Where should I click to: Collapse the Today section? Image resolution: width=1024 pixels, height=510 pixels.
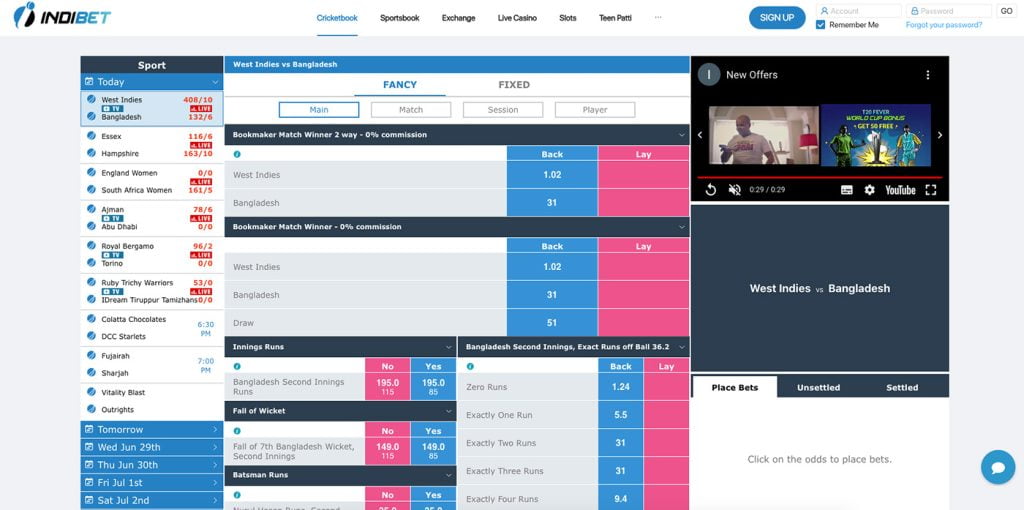(152, 82)
